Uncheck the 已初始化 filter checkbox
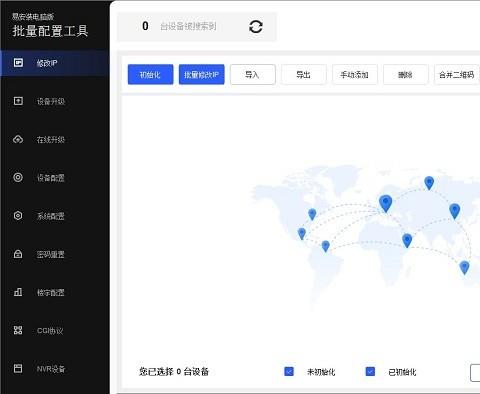 pyautogui.click(x=370, y=371)
